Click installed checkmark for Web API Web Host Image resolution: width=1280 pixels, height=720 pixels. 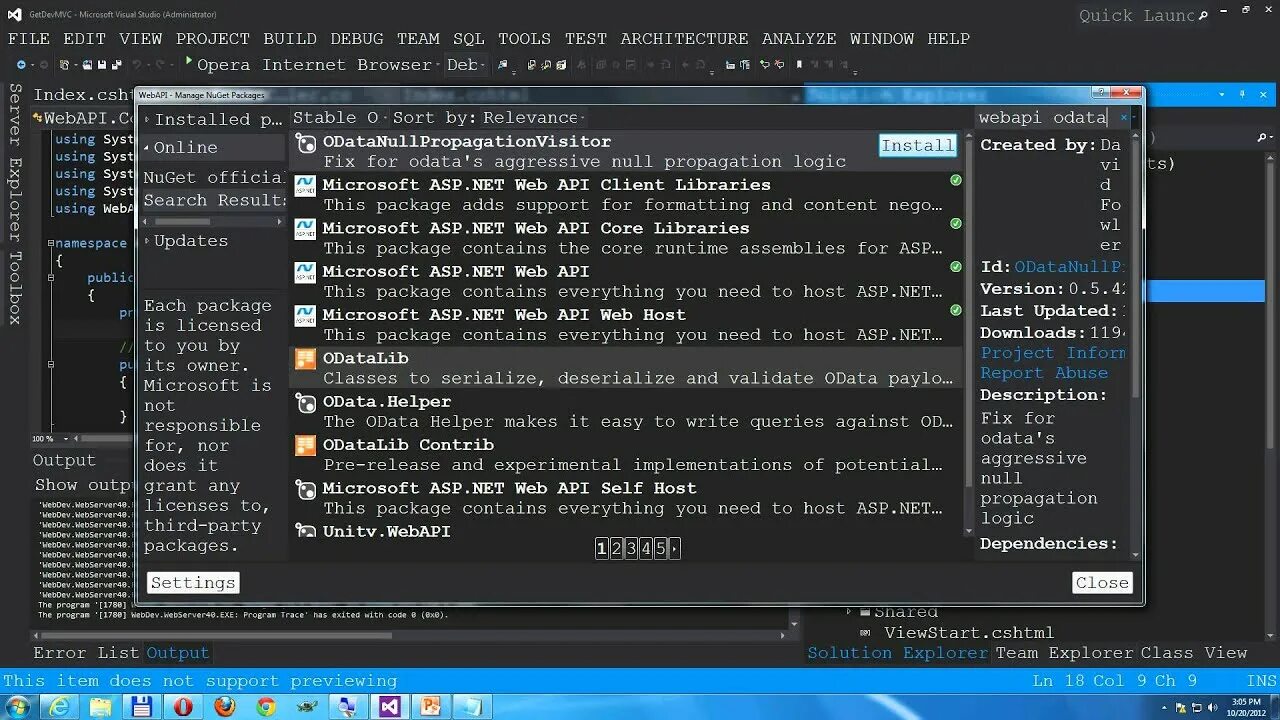coord(956,310)
